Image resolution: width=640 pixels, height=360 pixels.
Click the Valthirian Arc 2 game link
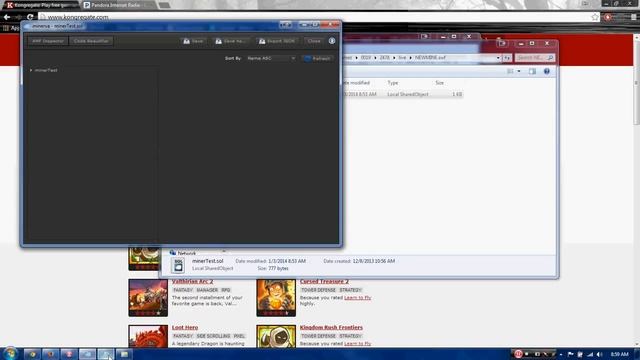pos(192,282)
